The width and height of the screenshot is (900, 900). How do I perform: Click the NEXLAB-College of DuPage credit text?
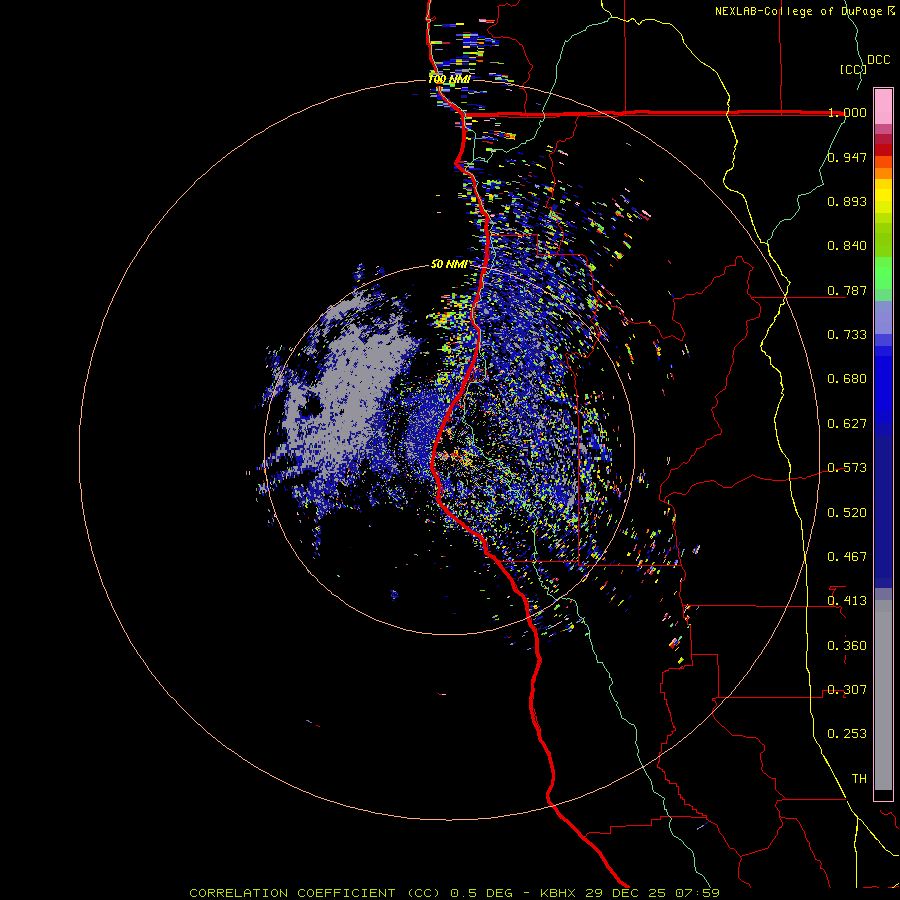799,11
